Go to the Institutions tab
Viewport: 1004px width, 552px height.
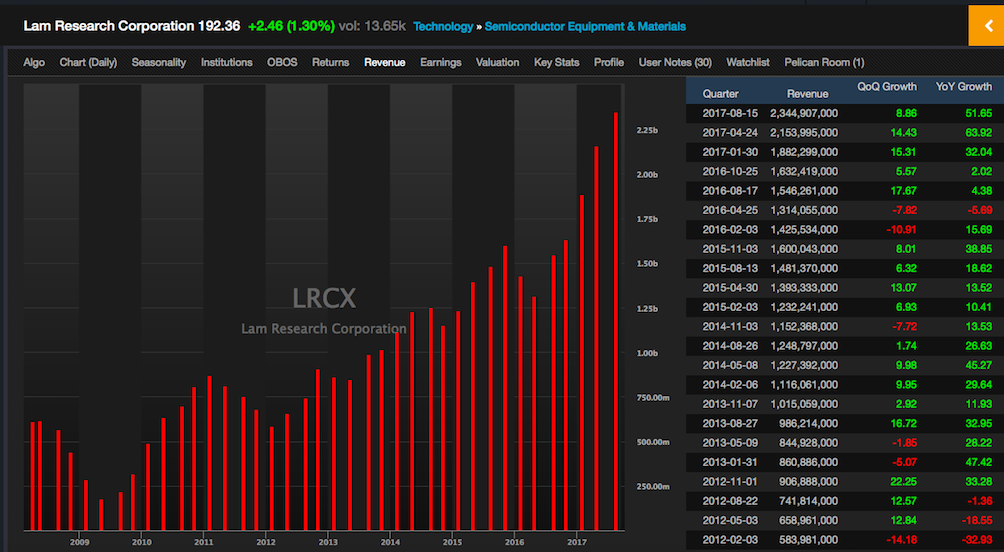click(227, 62)
